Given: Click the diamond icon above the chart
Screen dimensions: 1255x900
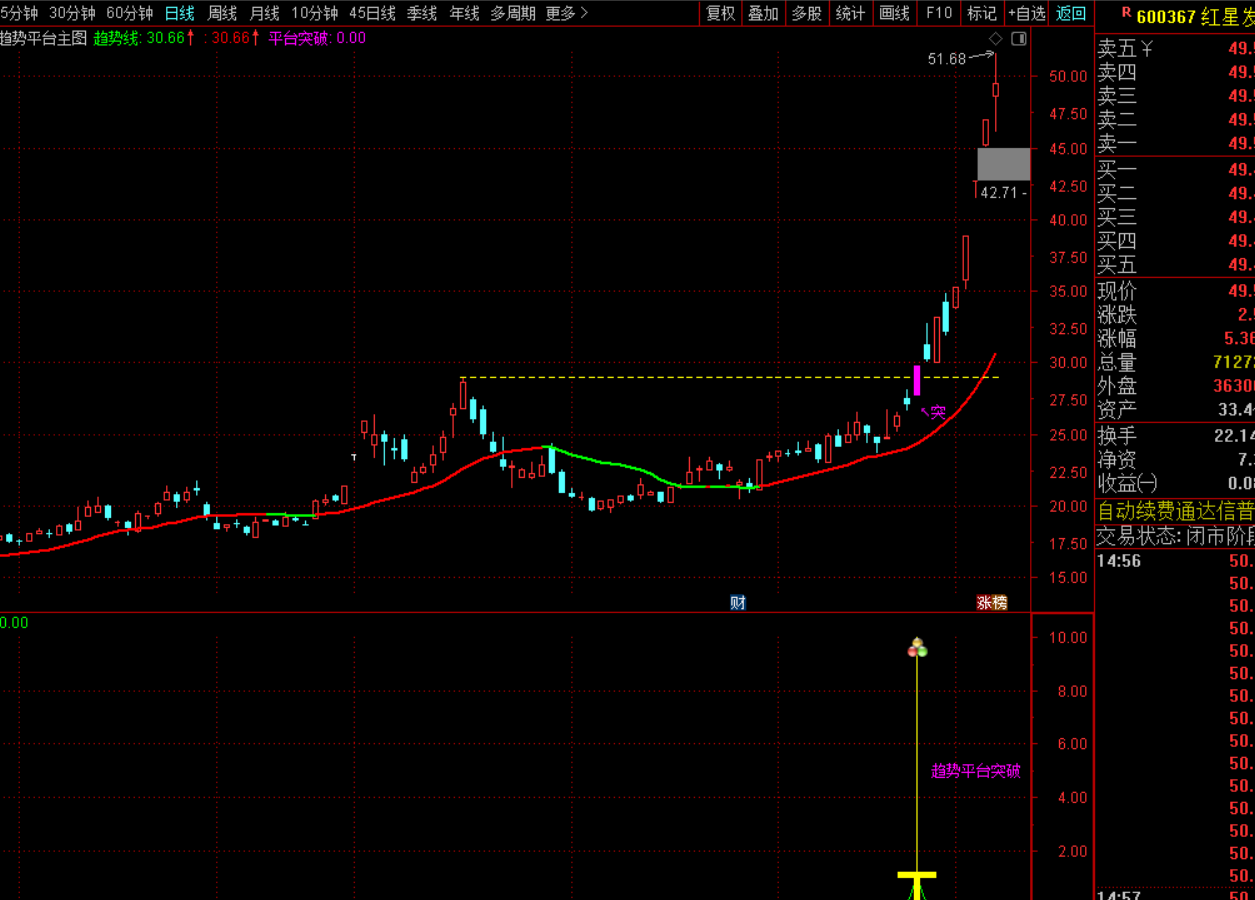Looking at the screenshot, I should coord(995,39).
